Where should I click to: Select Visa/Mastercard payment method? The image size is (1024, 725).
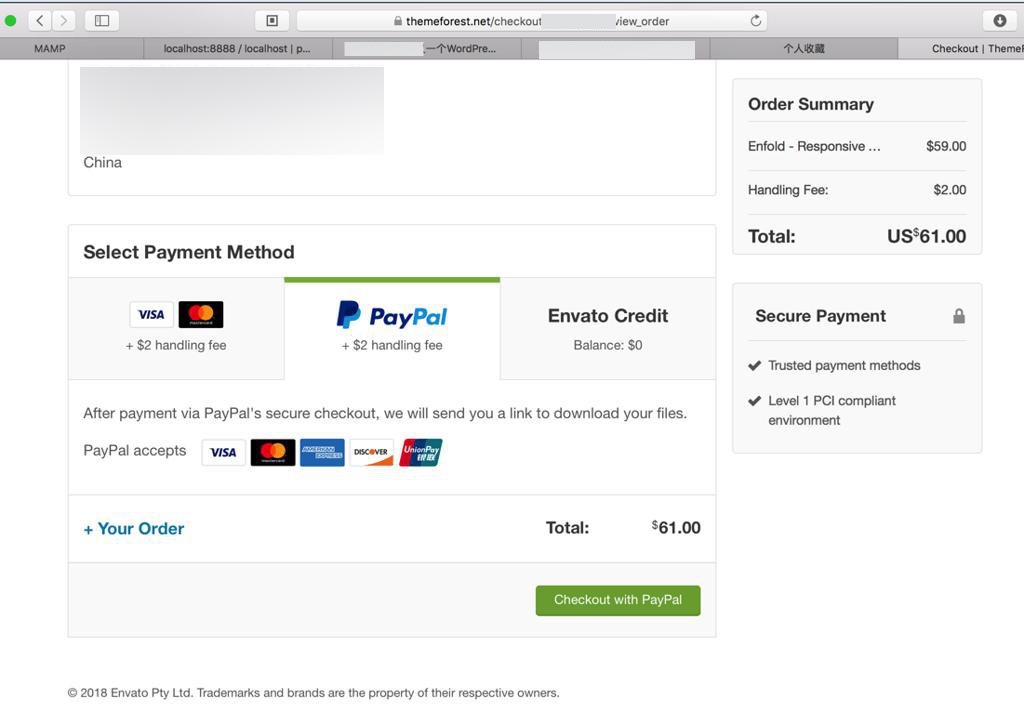[176, 329]
